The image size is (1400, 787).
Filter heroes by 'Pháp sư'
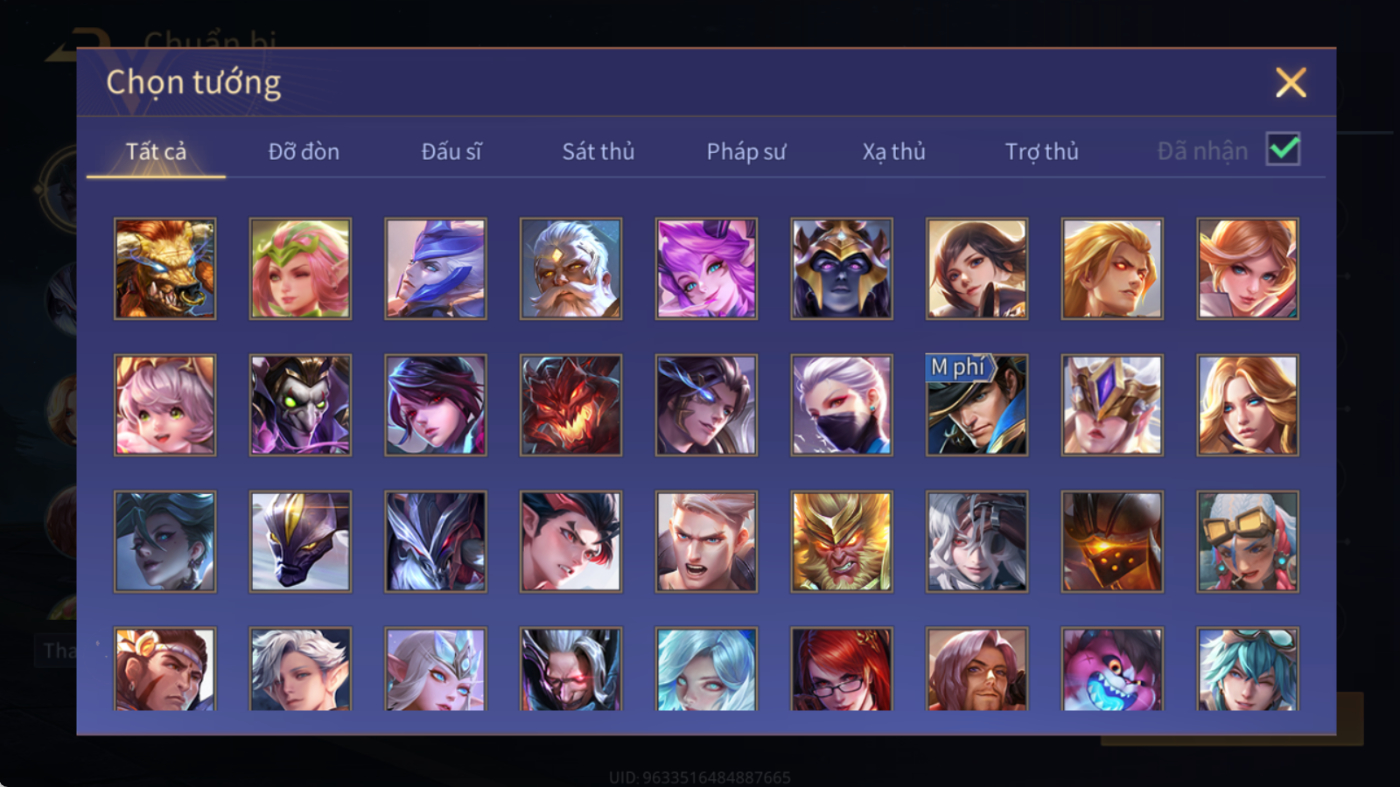[746, 152]
